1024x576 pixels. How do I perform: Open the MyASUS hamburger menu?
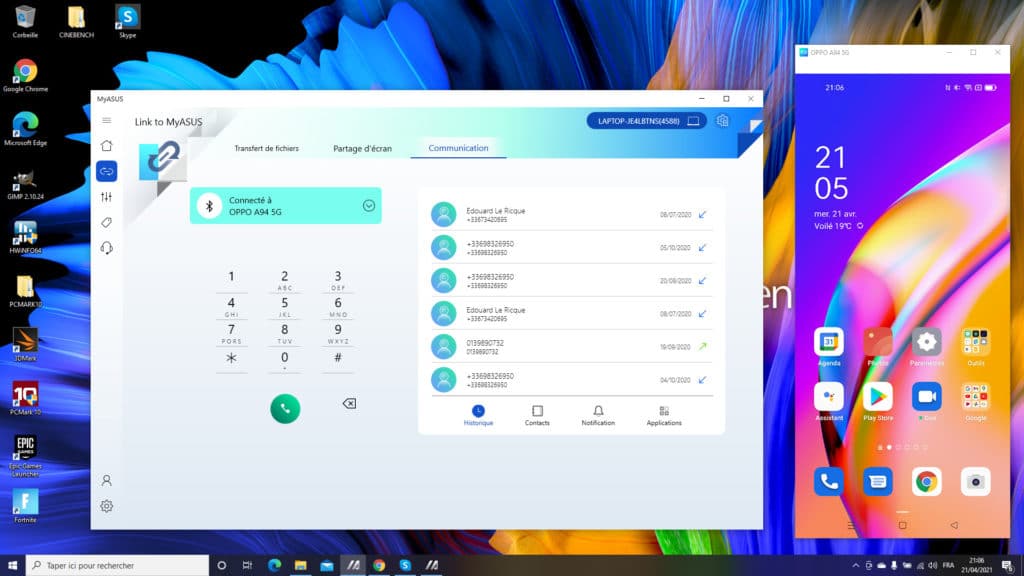click(106, 121)
